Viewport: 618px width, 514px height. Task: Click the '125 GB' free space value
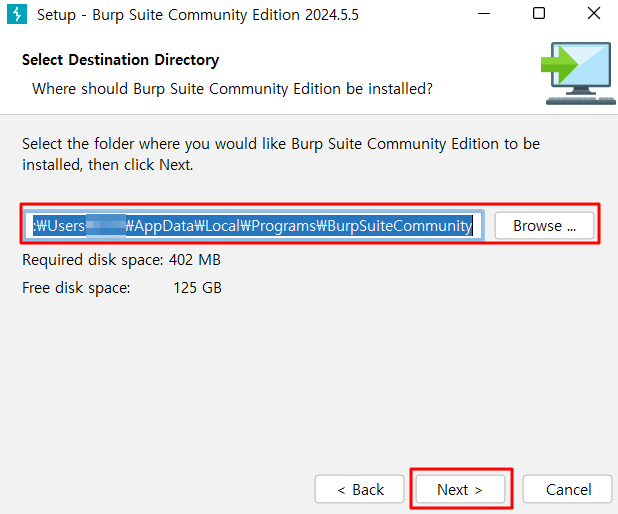click(x=197, y=288)
